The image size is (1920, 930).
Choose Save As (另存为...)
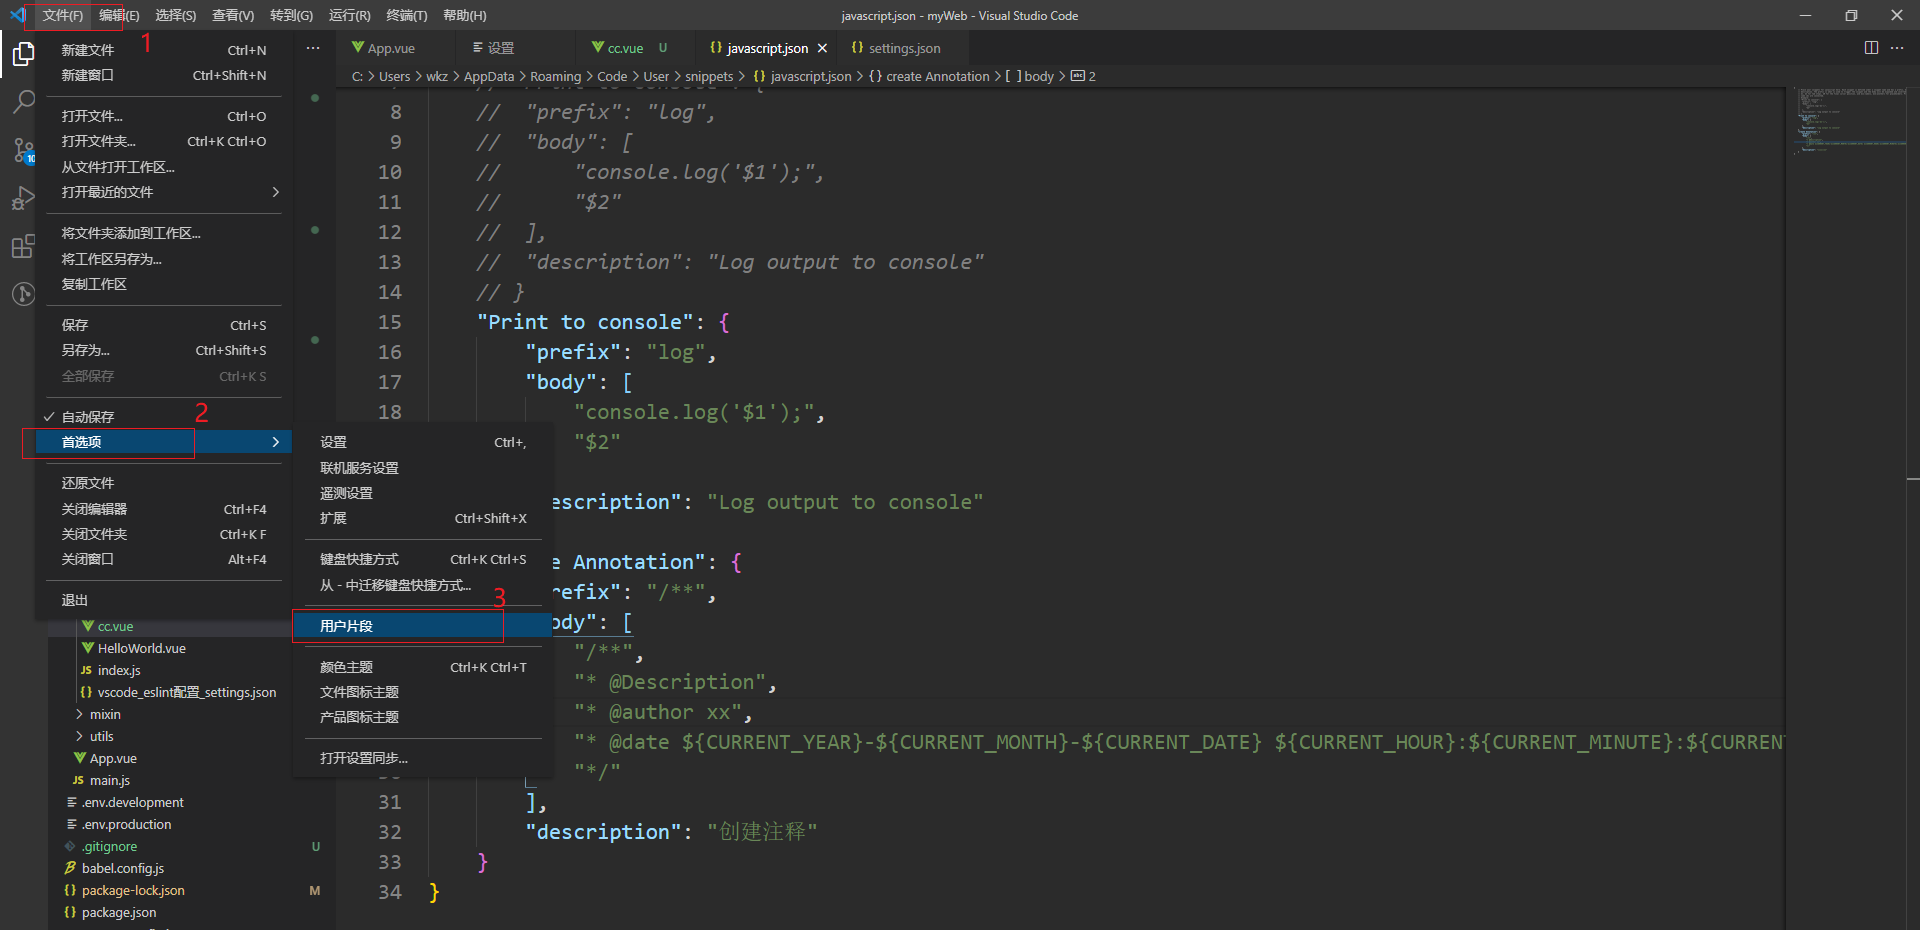164,350
